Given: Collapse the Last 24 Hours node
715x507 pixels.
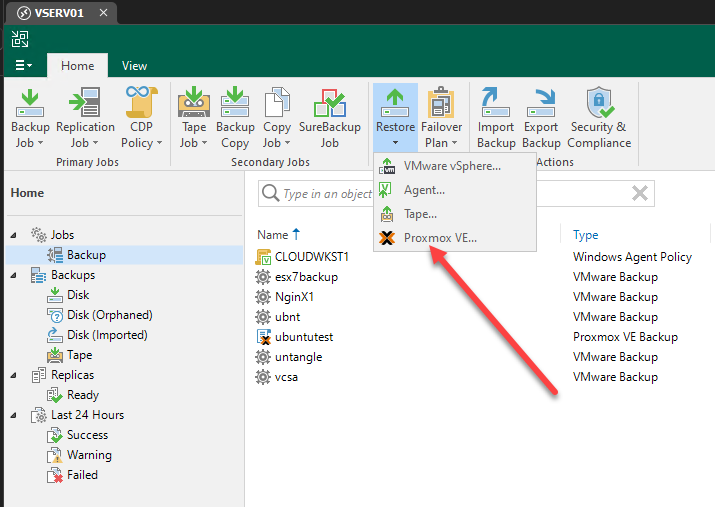Looking at the screenshot, I should (x=14, y=415).
